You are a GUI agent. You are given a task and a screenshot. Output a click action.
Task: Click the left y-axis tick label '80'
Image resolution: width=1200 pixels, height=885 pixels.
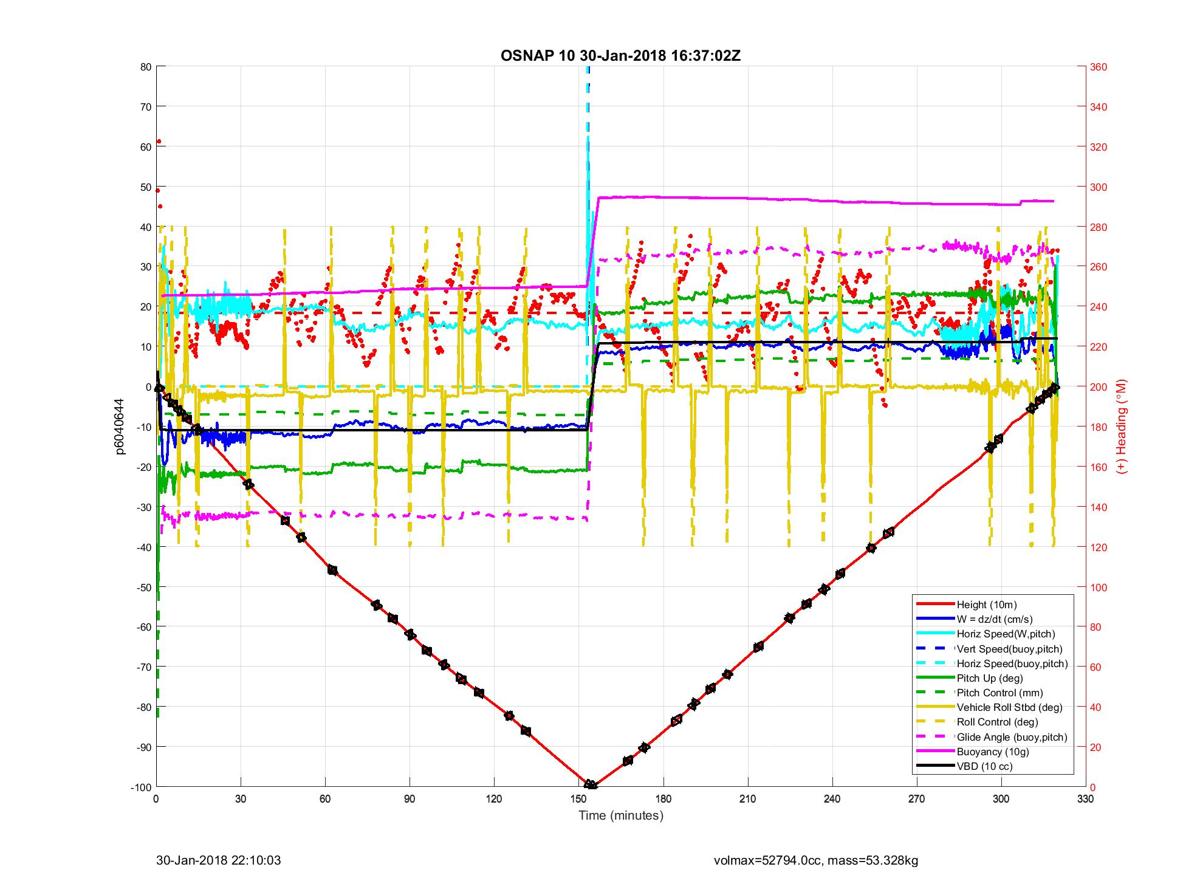(144, 67)
